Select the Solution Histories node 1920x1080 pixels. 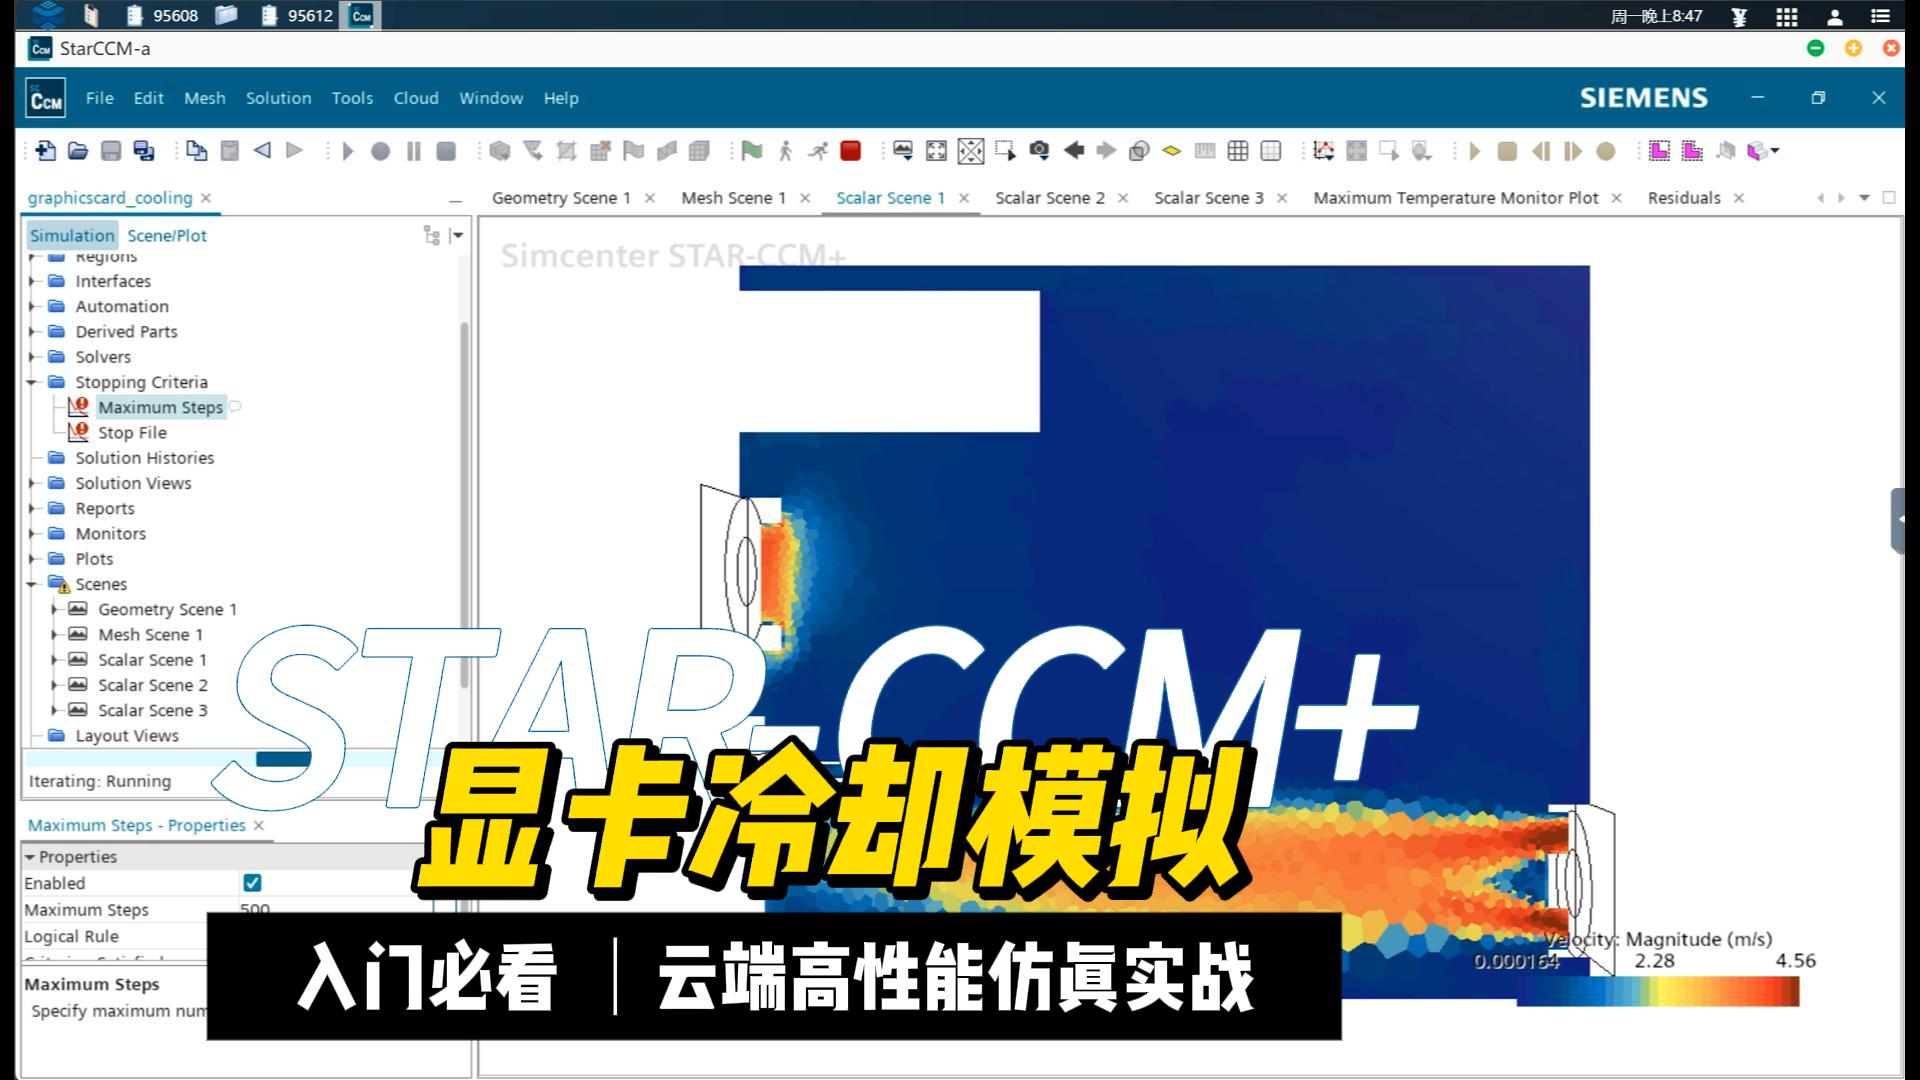point(145,458)
